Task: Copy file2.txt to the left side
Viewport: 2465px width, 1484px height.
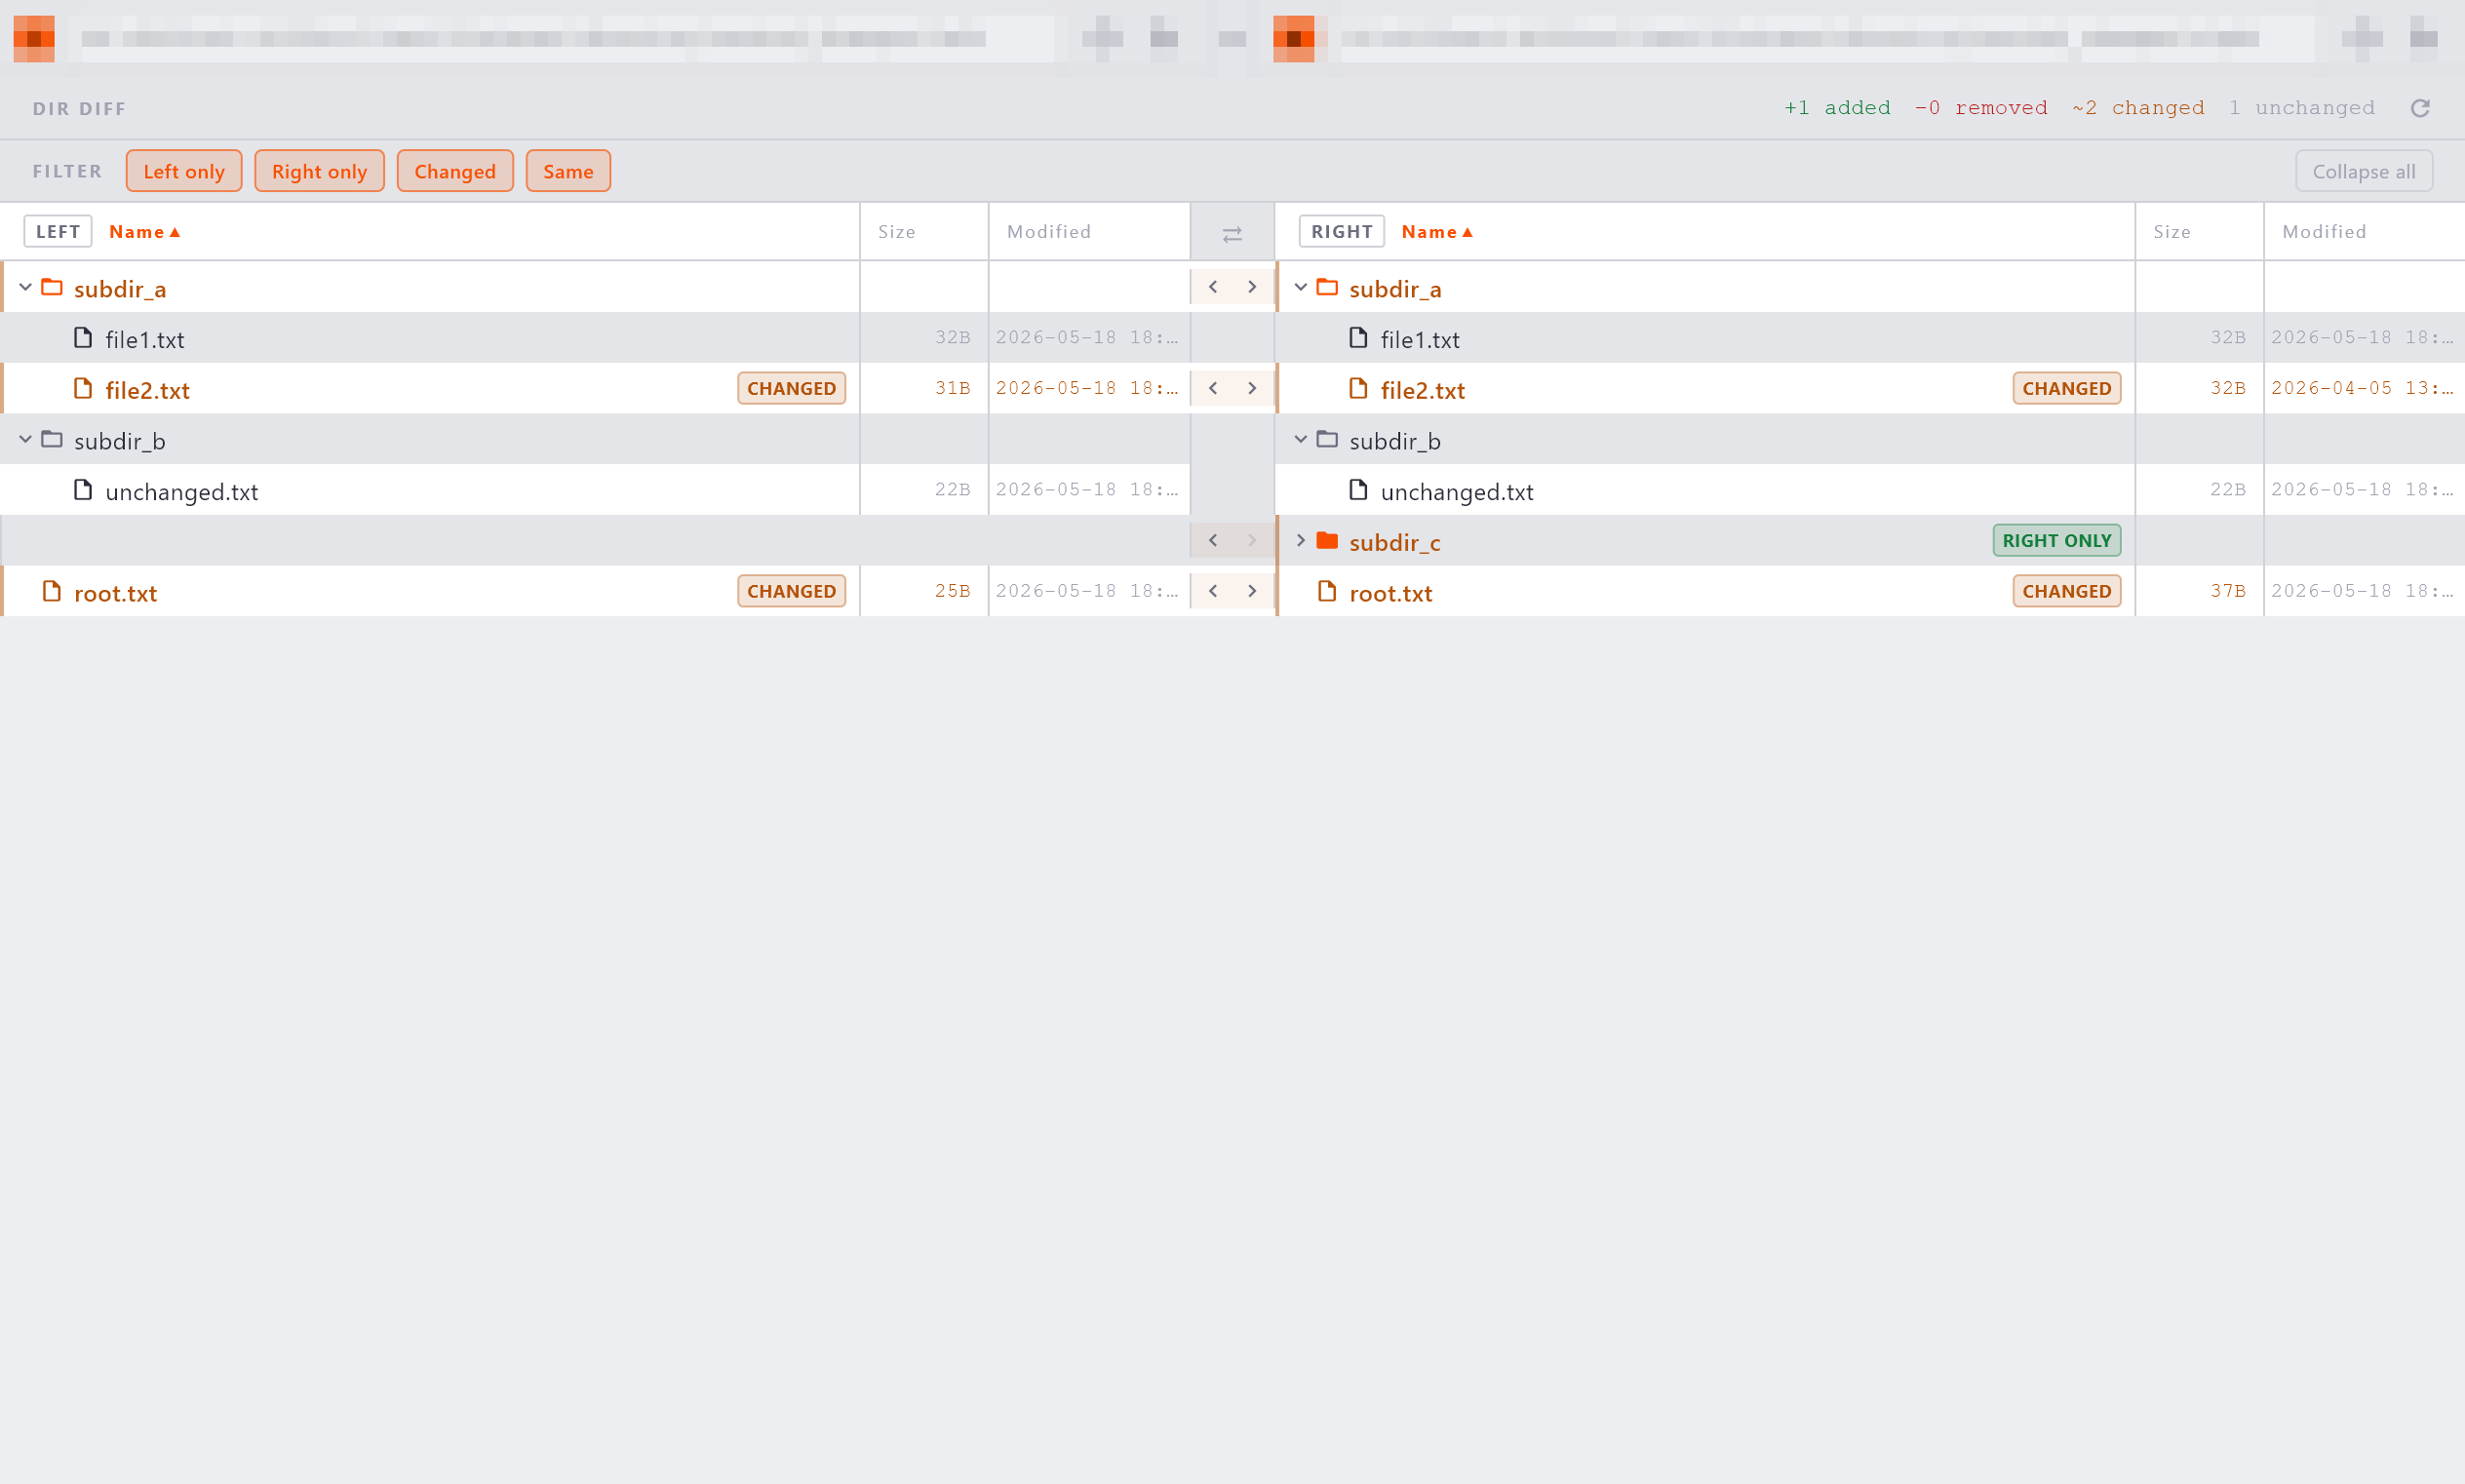Action: (x=1213, y=388)
